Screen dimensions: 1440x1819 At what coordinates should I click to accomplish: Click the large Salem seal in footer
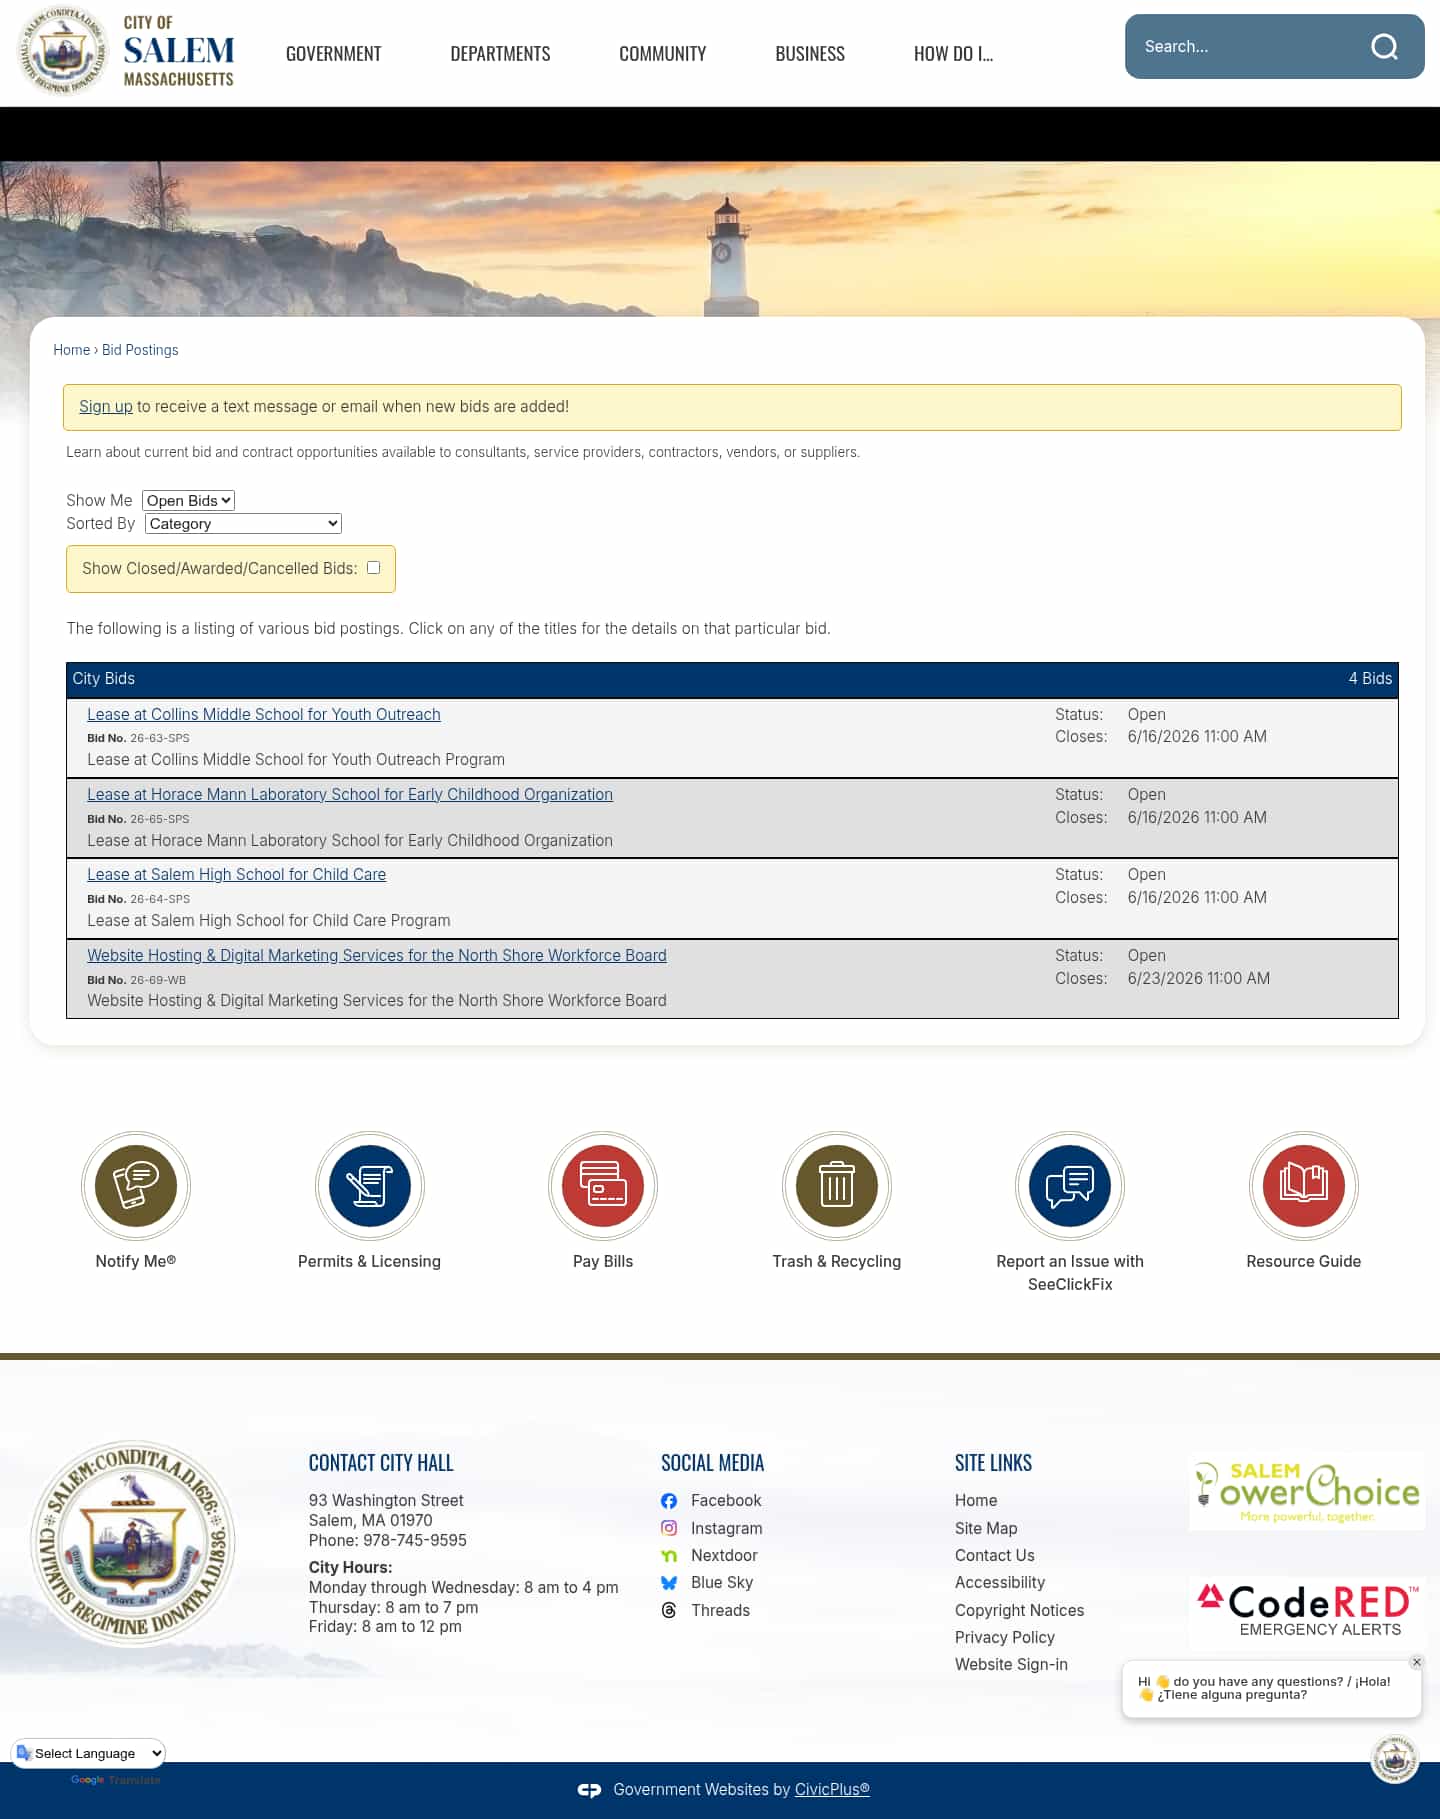point(133,1543)
